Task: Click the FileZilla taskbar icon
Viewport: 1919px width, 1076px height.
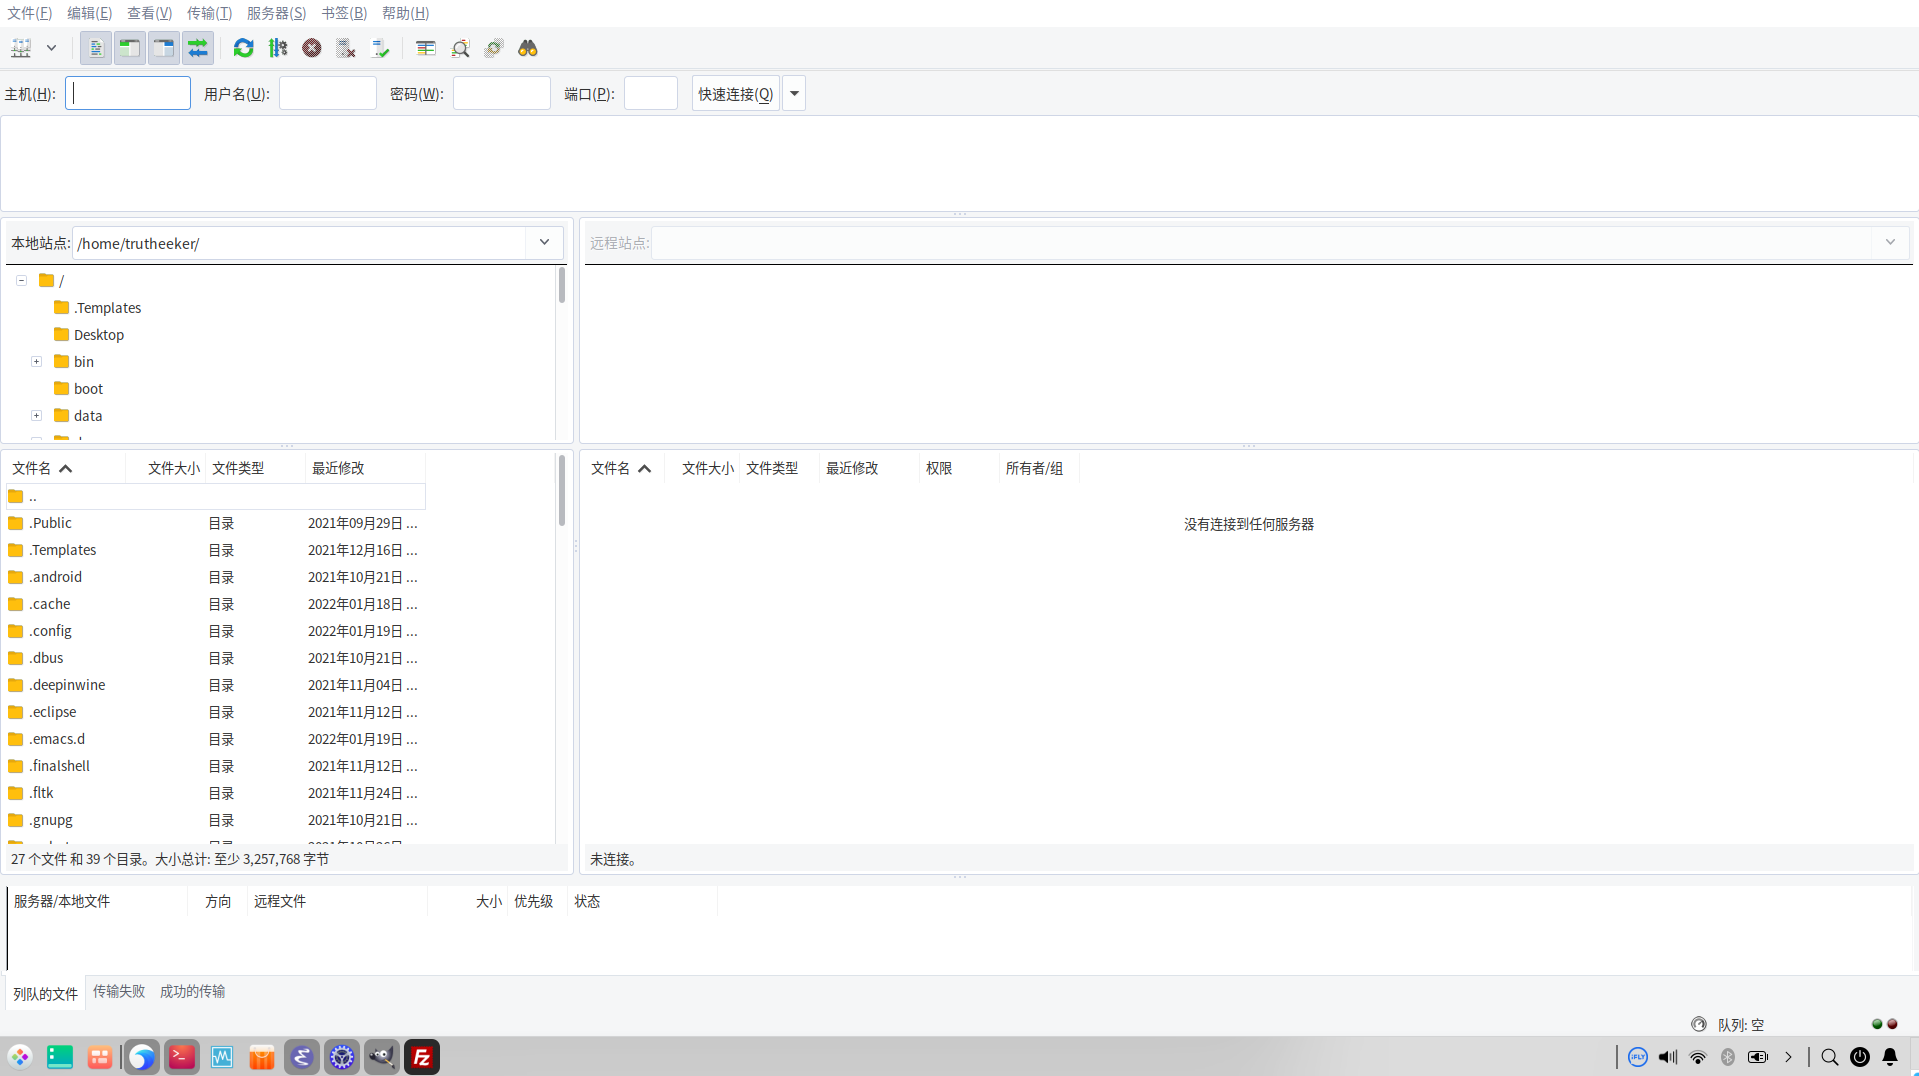Action: coord(422,1057)
